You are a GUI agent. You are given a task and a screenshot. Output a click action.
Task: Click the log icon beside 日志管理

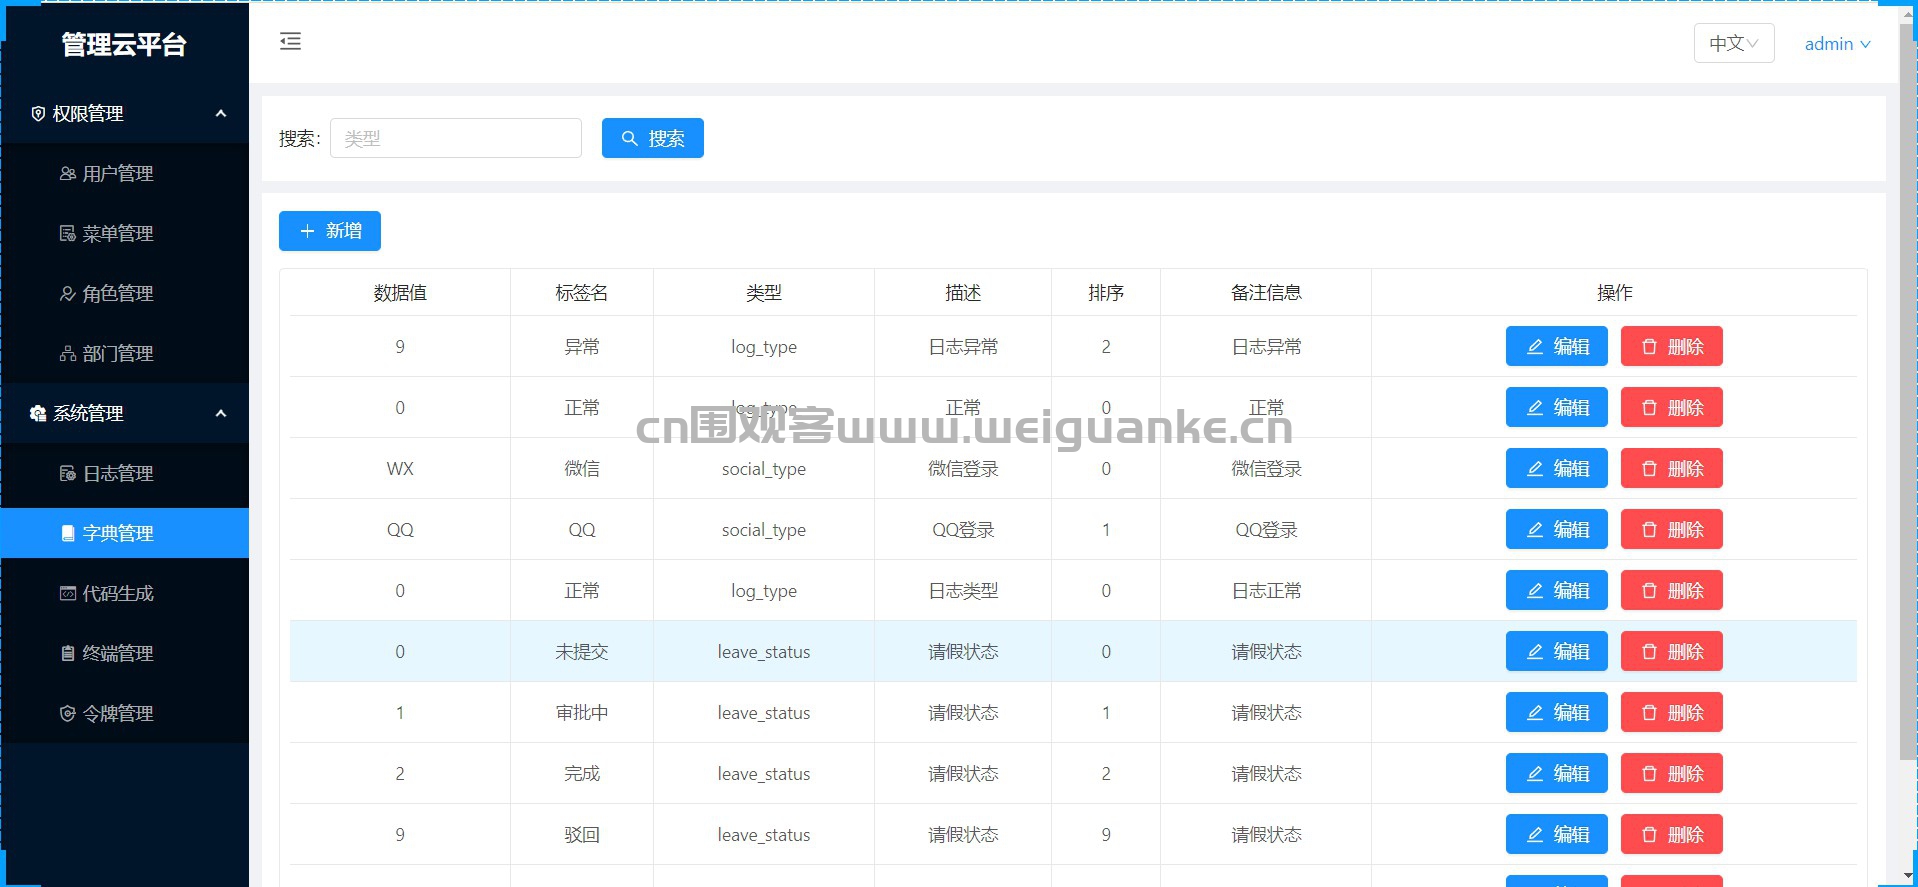click(68, 473)
